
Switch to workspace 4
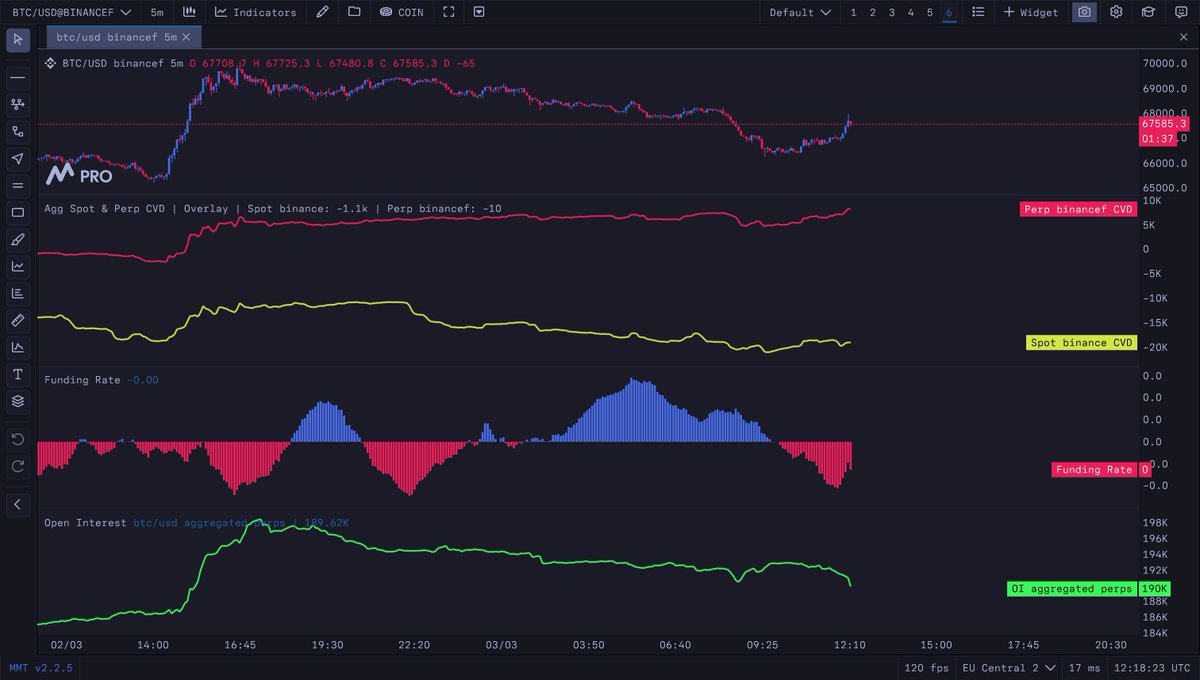click(911, 12)
